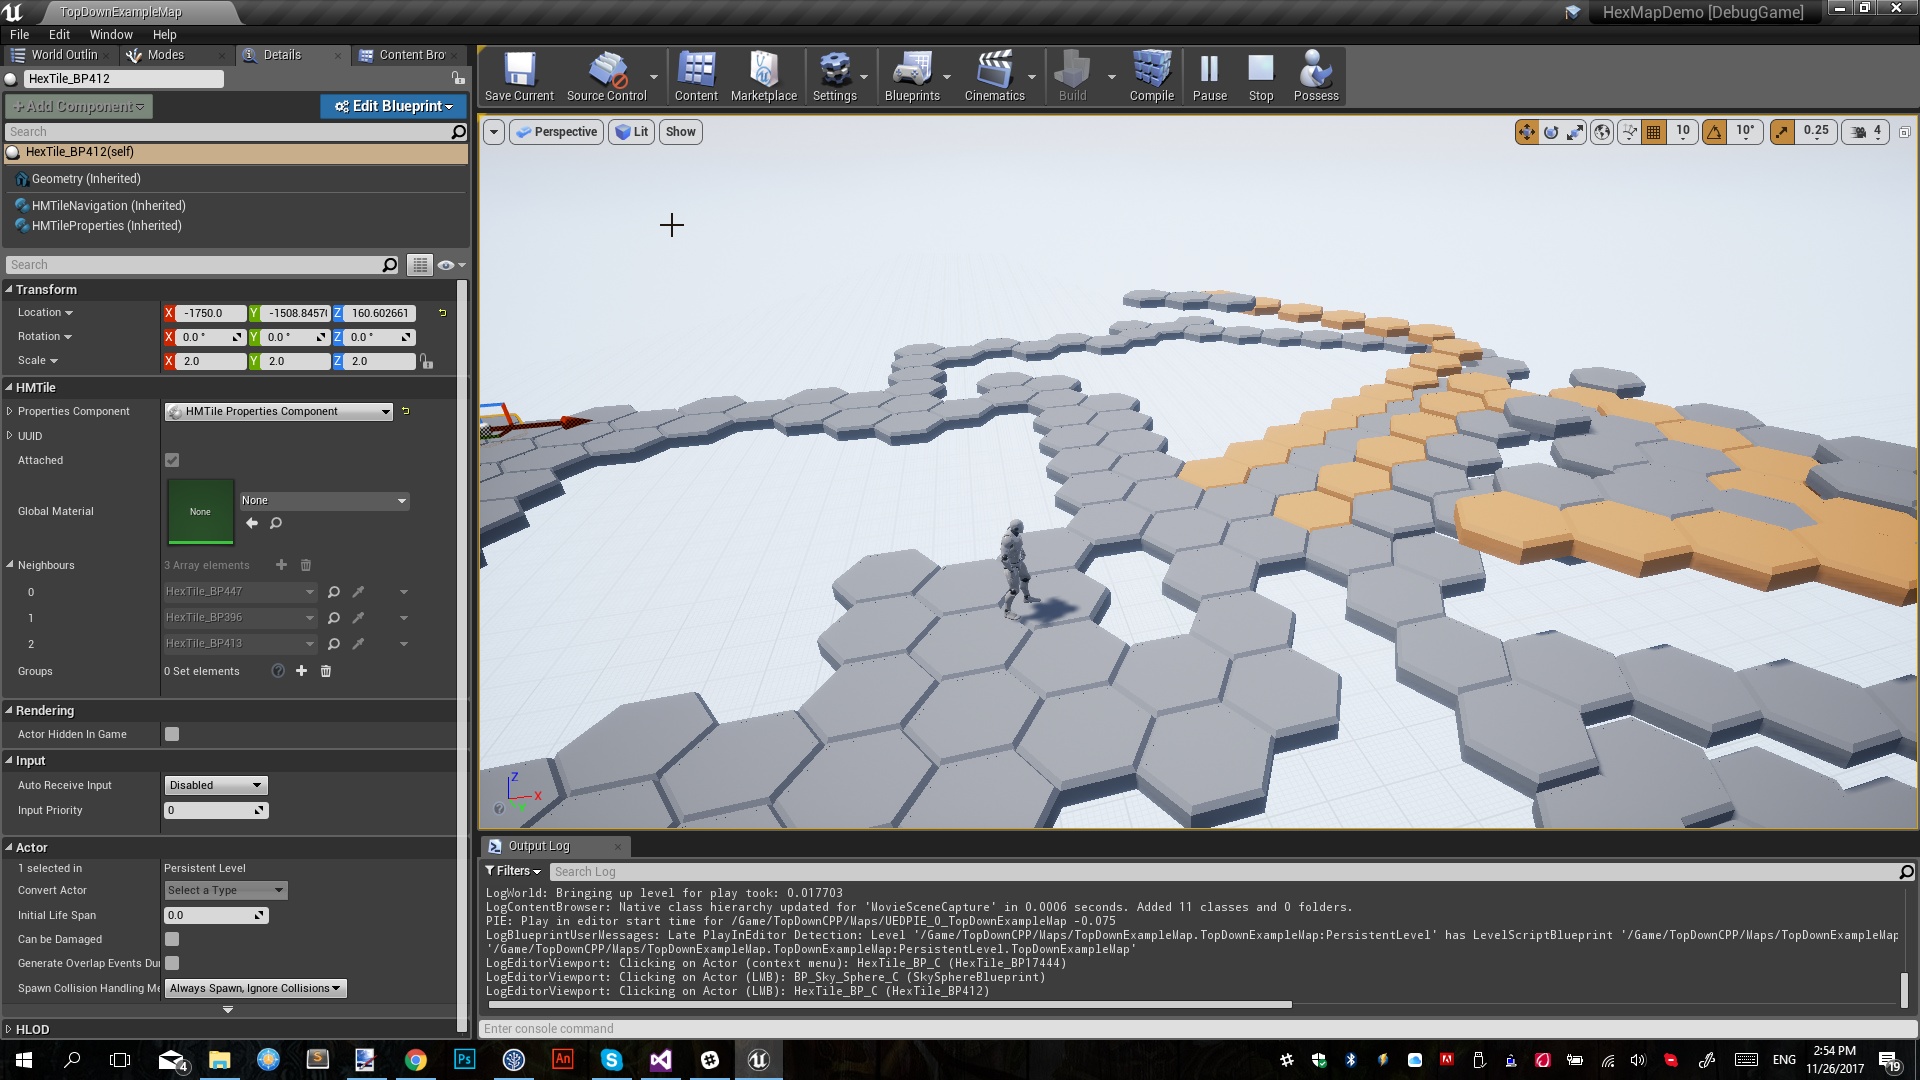1920x1080 pixels.
Task: Switch to the World Outliner tab
Action: pyautogui.click(x=60, y=55)
